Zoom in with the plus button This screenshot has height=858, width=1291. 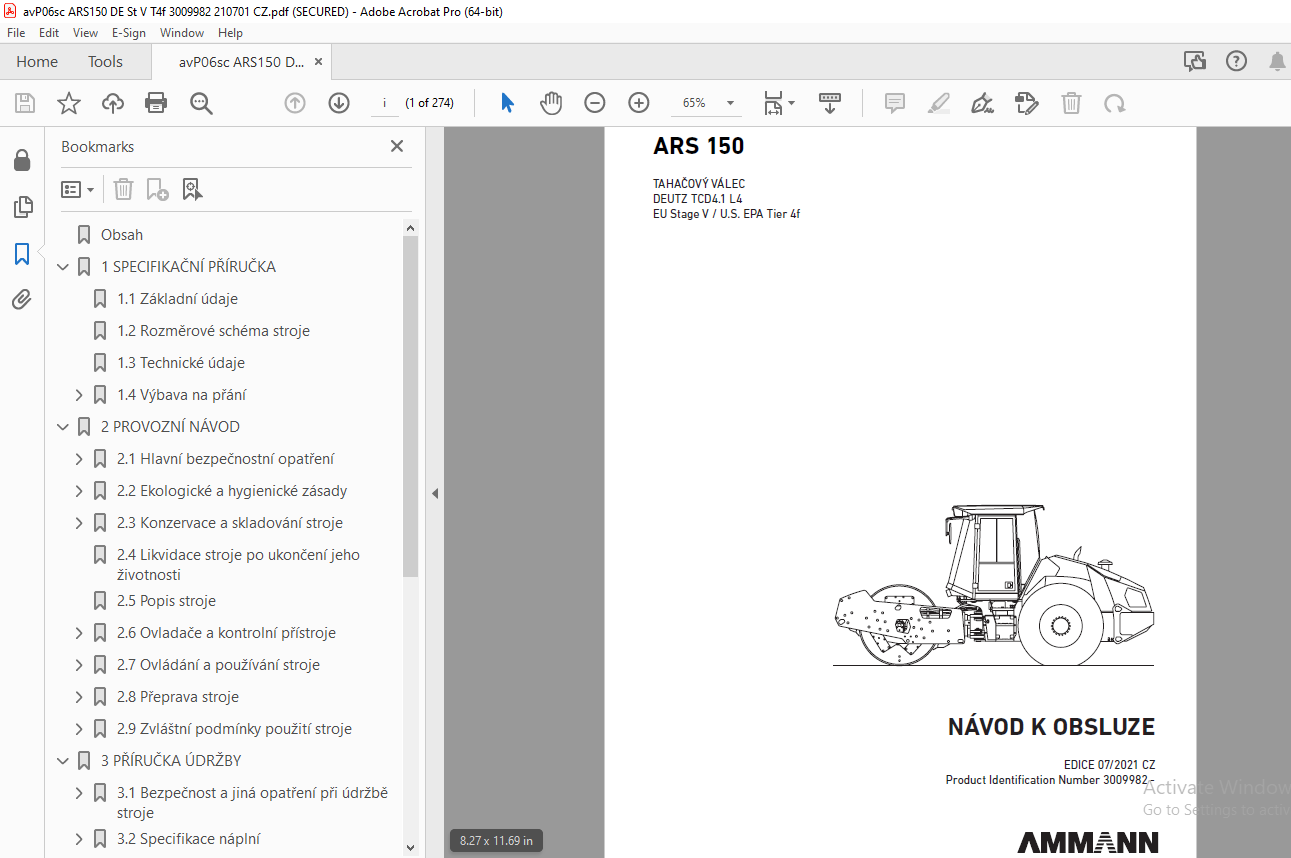point(639,103)
